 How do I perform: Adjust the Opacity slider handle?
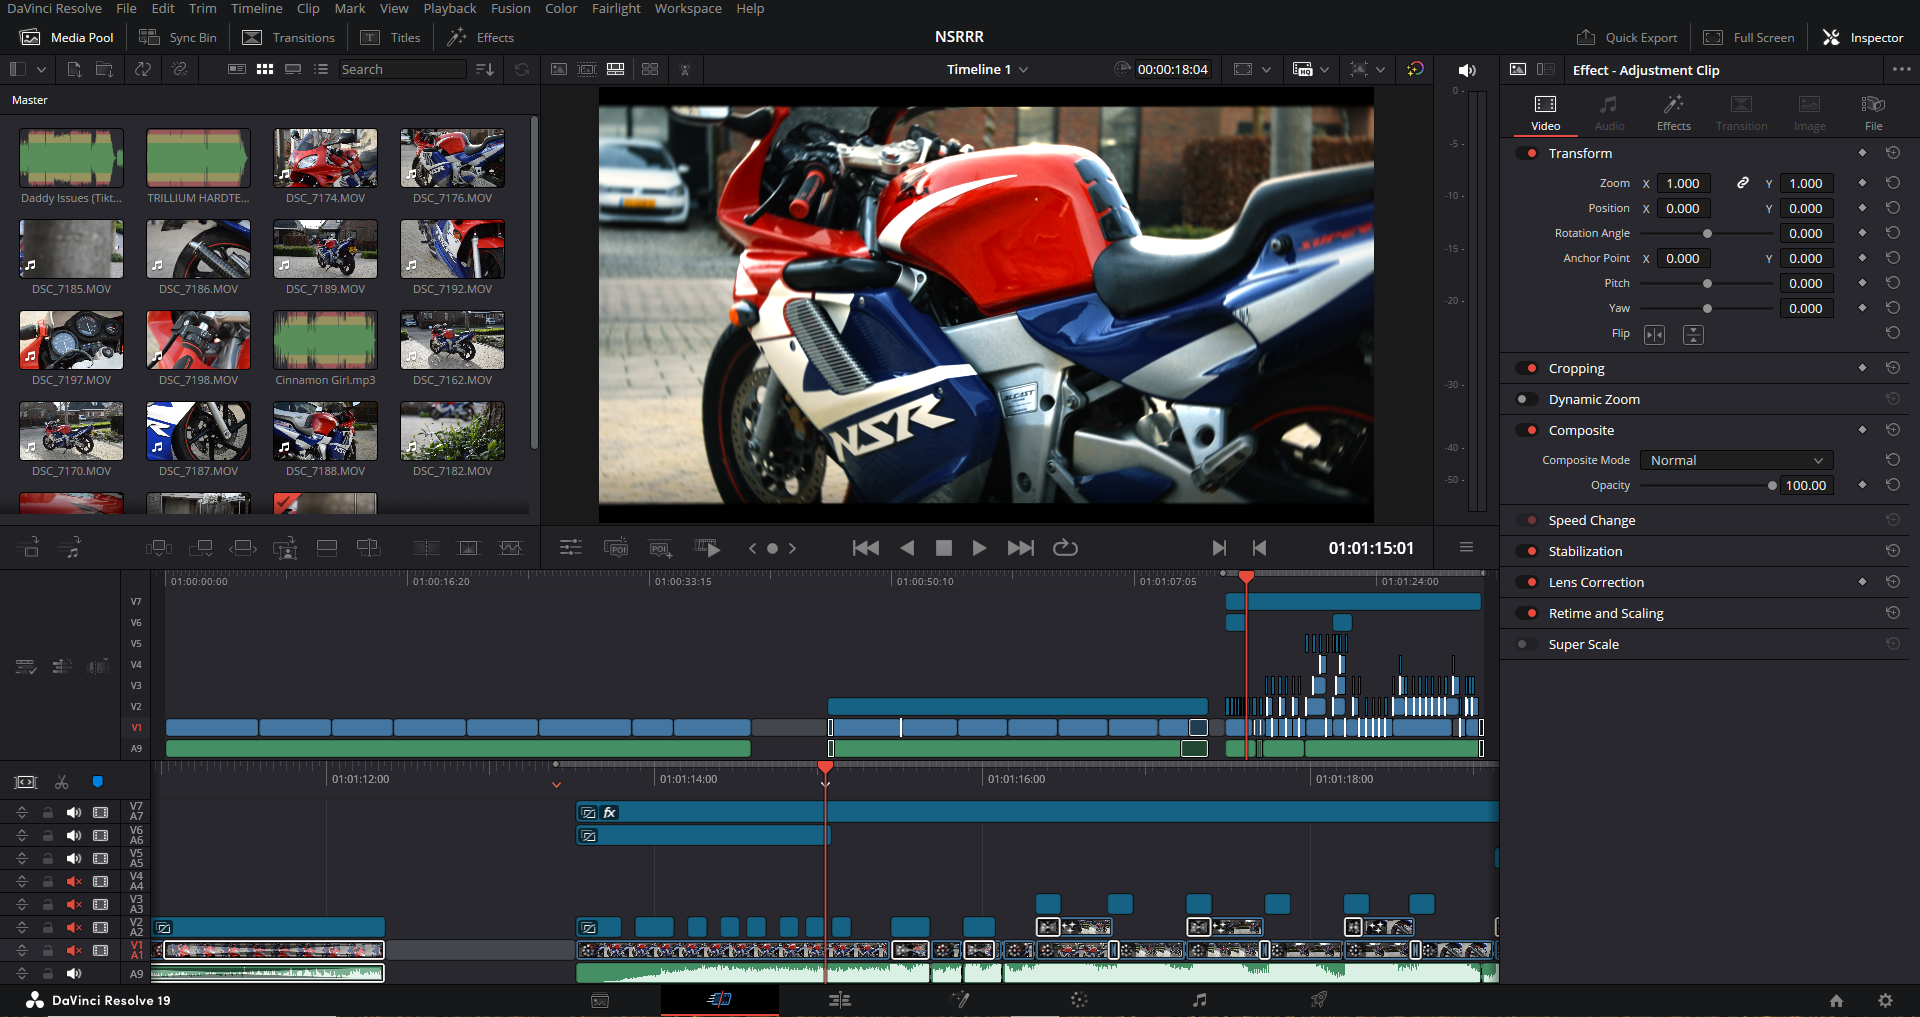coord(1772,486)
